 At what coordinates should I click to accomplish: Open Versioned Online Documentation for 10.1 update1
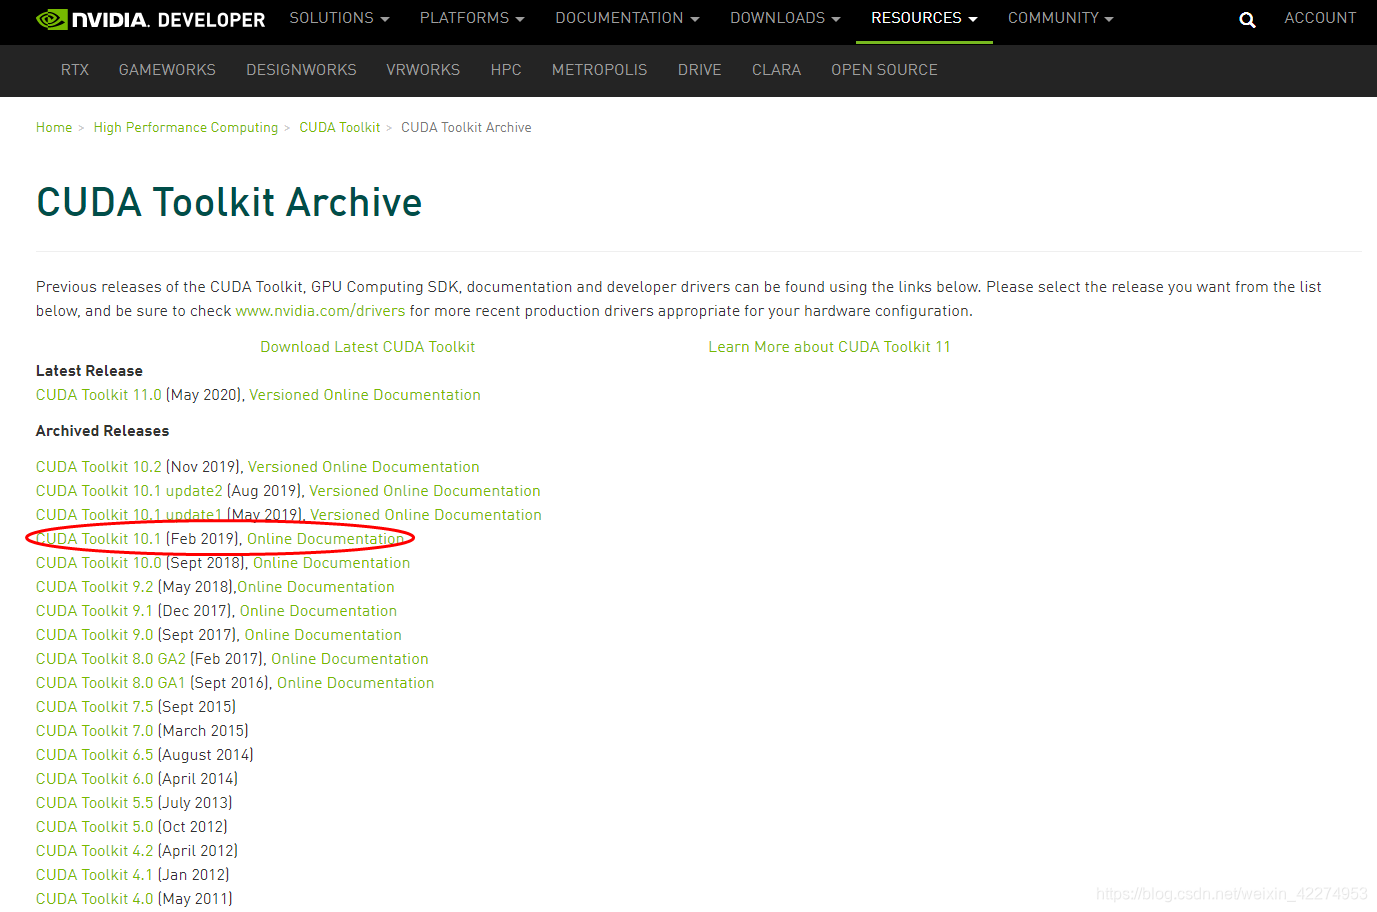(426, 515)
